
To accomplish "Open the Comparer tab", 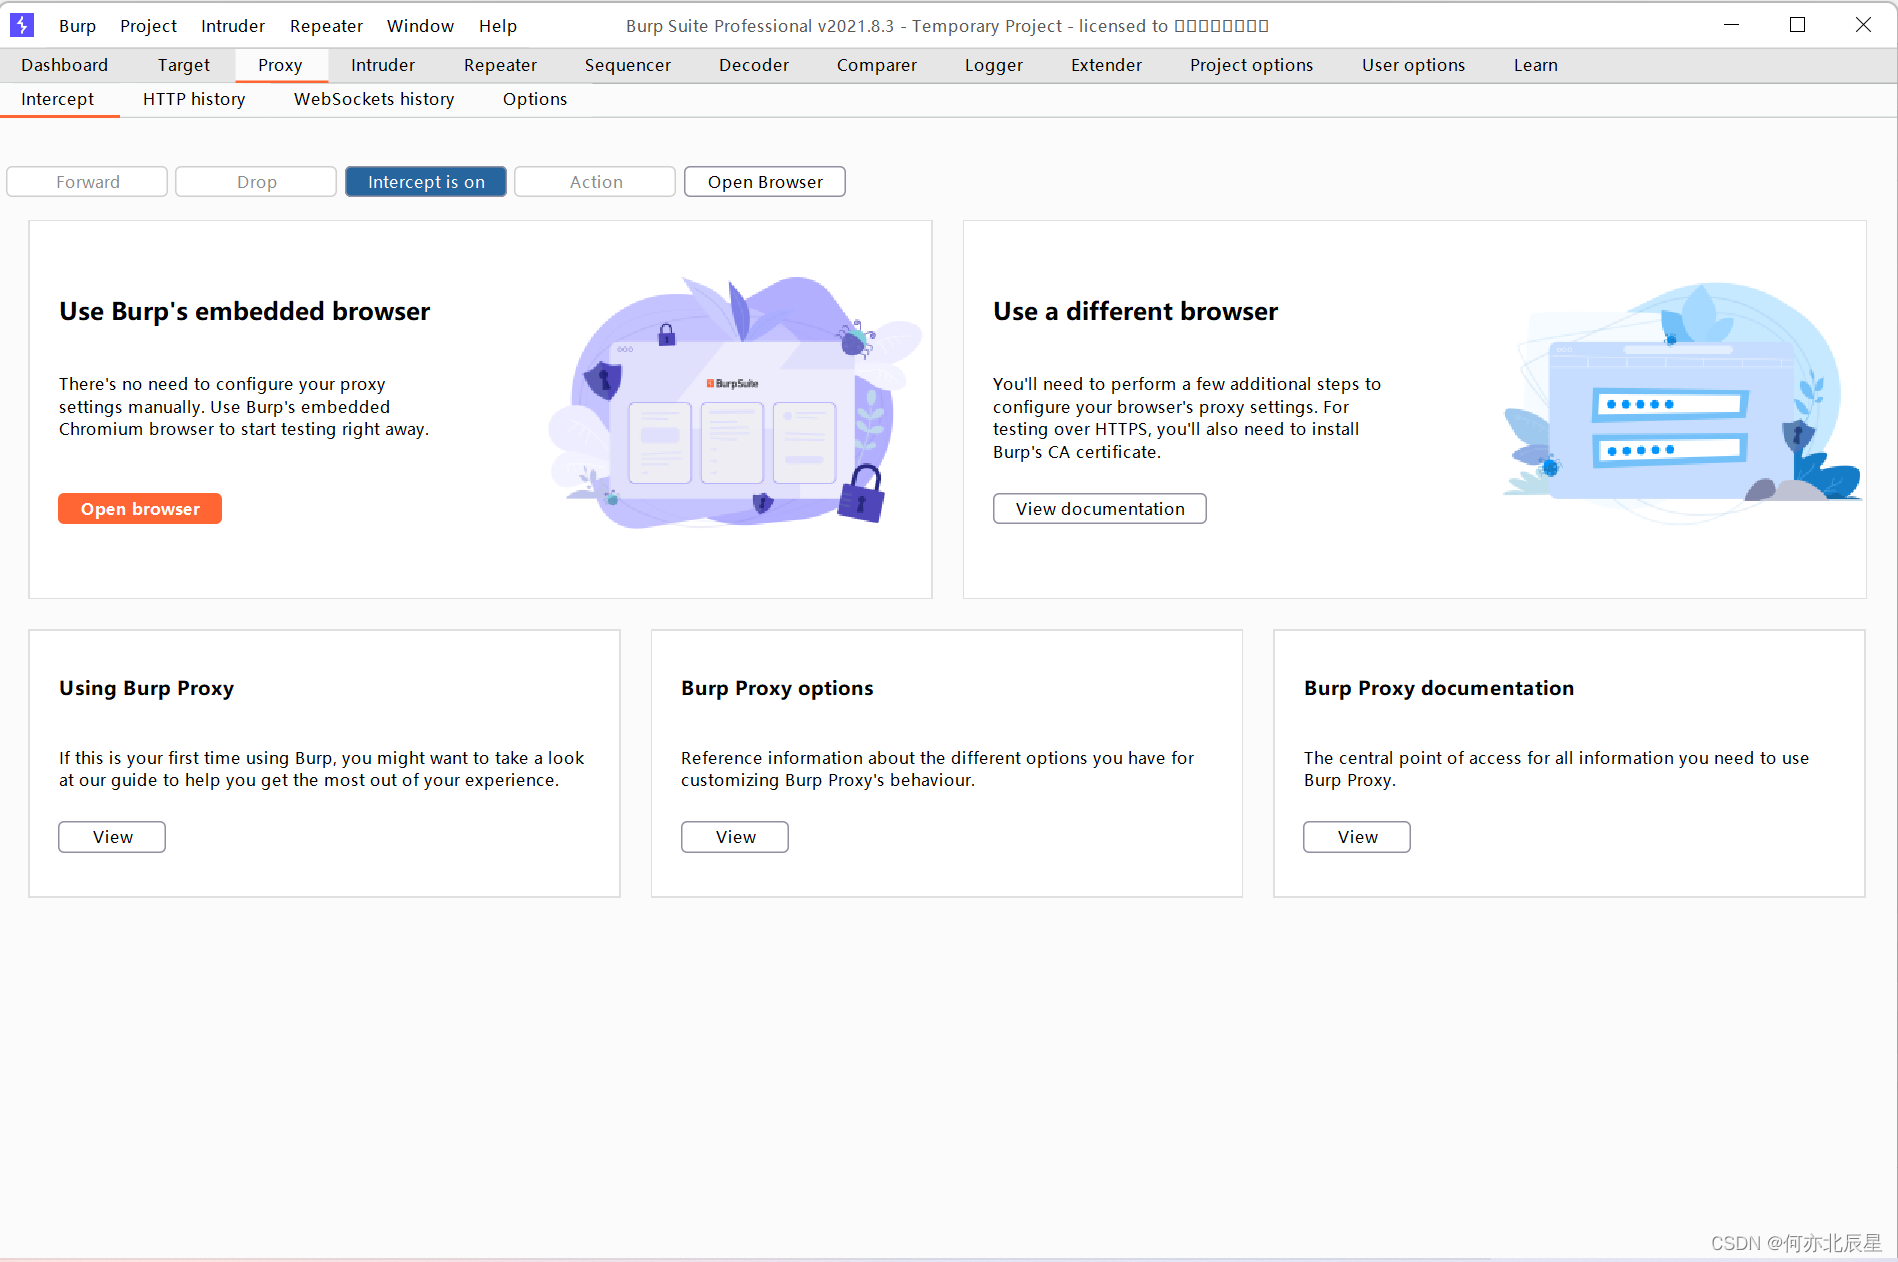I will point(876,65).
